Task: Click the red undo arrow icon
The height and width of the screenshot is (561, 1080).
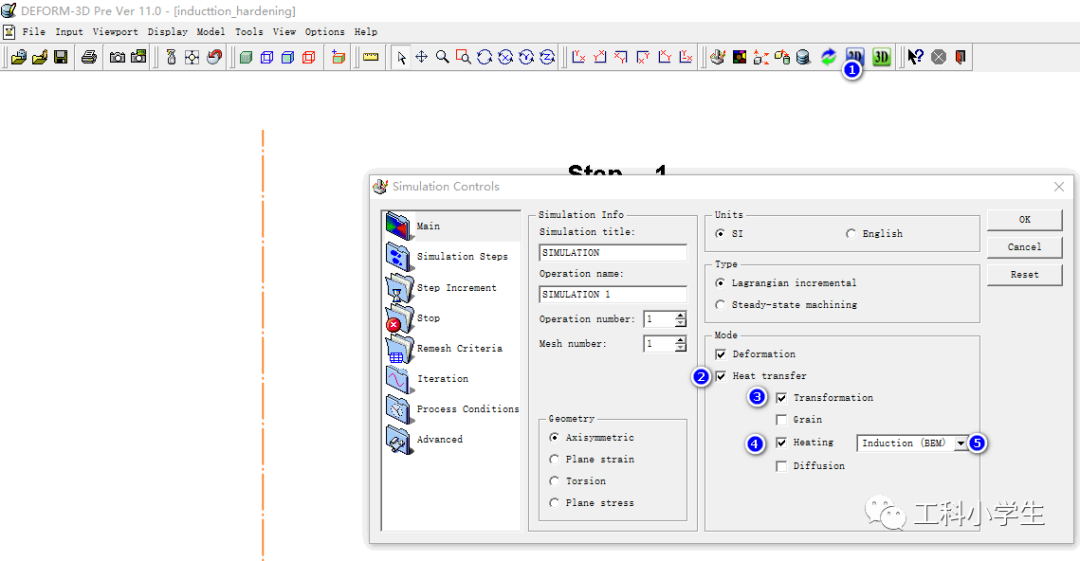Action: tap(214, 57)
